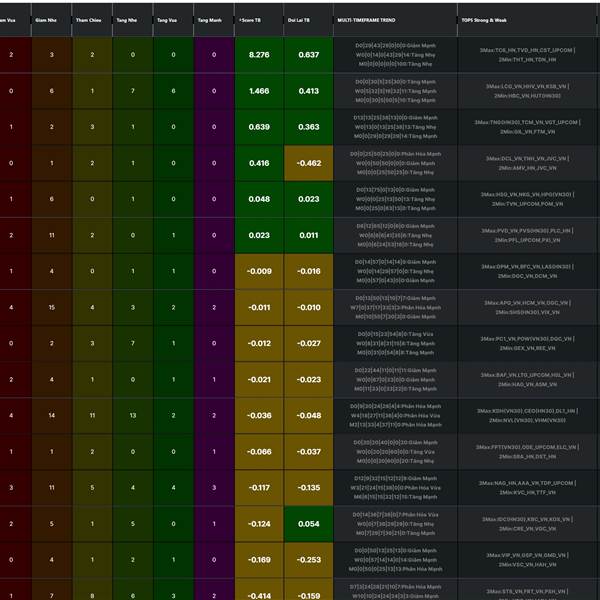Select the 0.363 Doi Lai cell
The width and height of the screenshot is (600, 600).
[x=308, y=127]
